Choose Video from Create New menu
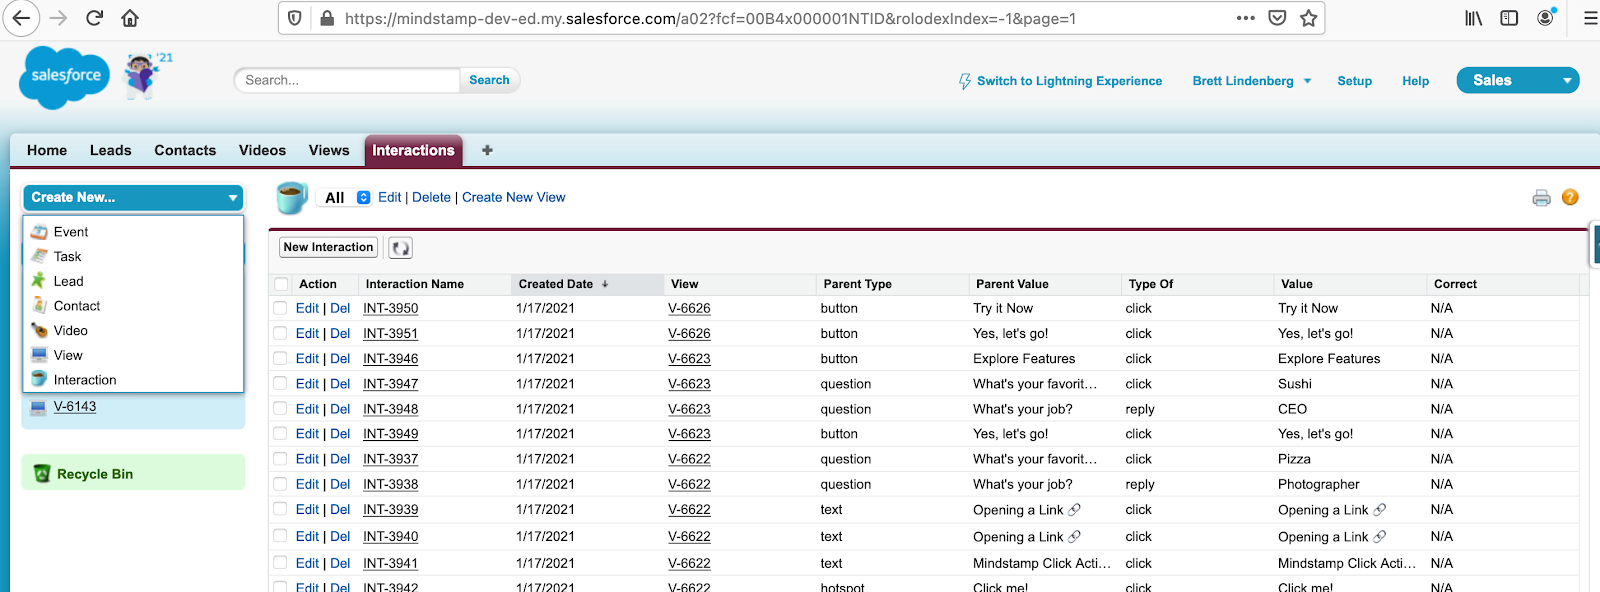The image size is (1600, 592). (x=71, y=330)
